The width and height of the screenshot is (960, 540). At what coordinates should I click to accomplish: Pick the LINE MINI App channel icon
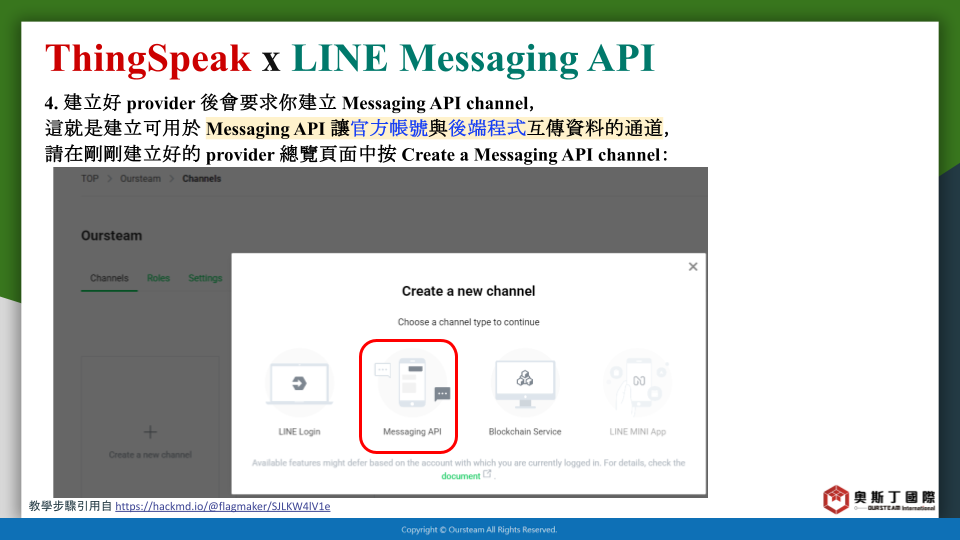(637, 383)
